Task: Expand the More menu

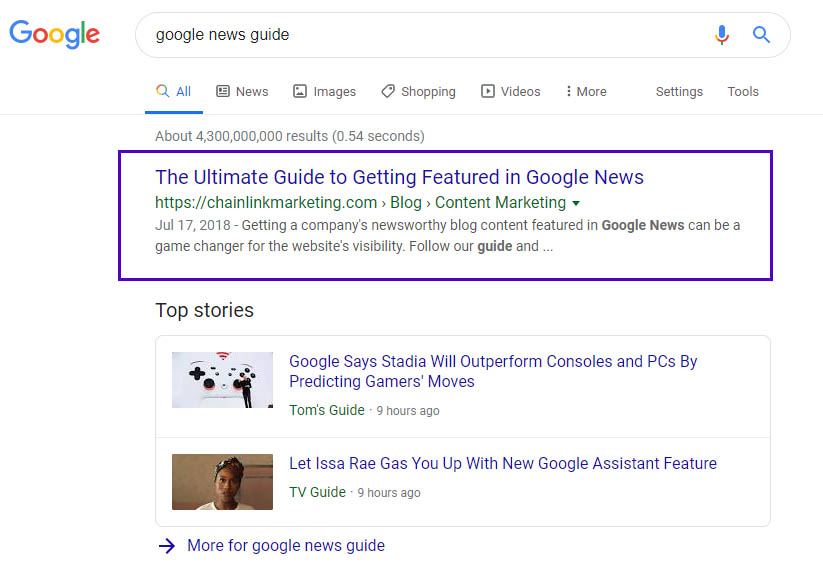Action: [x=586, y=91]
